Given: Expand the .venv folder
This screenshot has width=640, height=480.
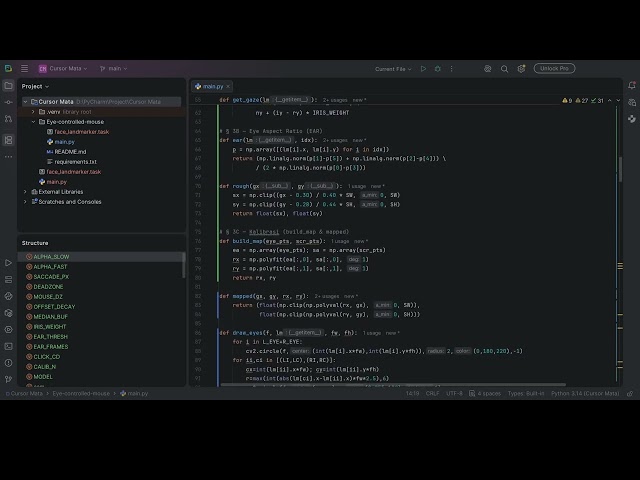Looking at the screenshot, I should 33,112.
